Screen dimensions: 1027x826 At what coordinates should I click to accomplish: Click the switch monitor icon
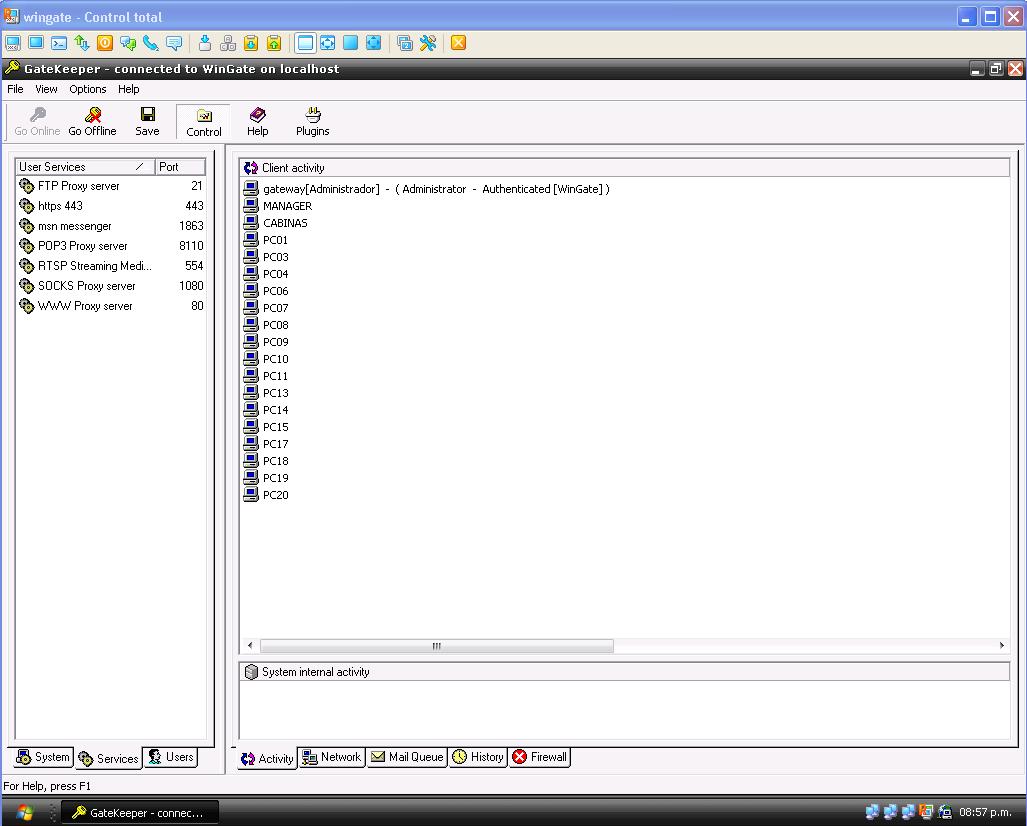[405, 43]
